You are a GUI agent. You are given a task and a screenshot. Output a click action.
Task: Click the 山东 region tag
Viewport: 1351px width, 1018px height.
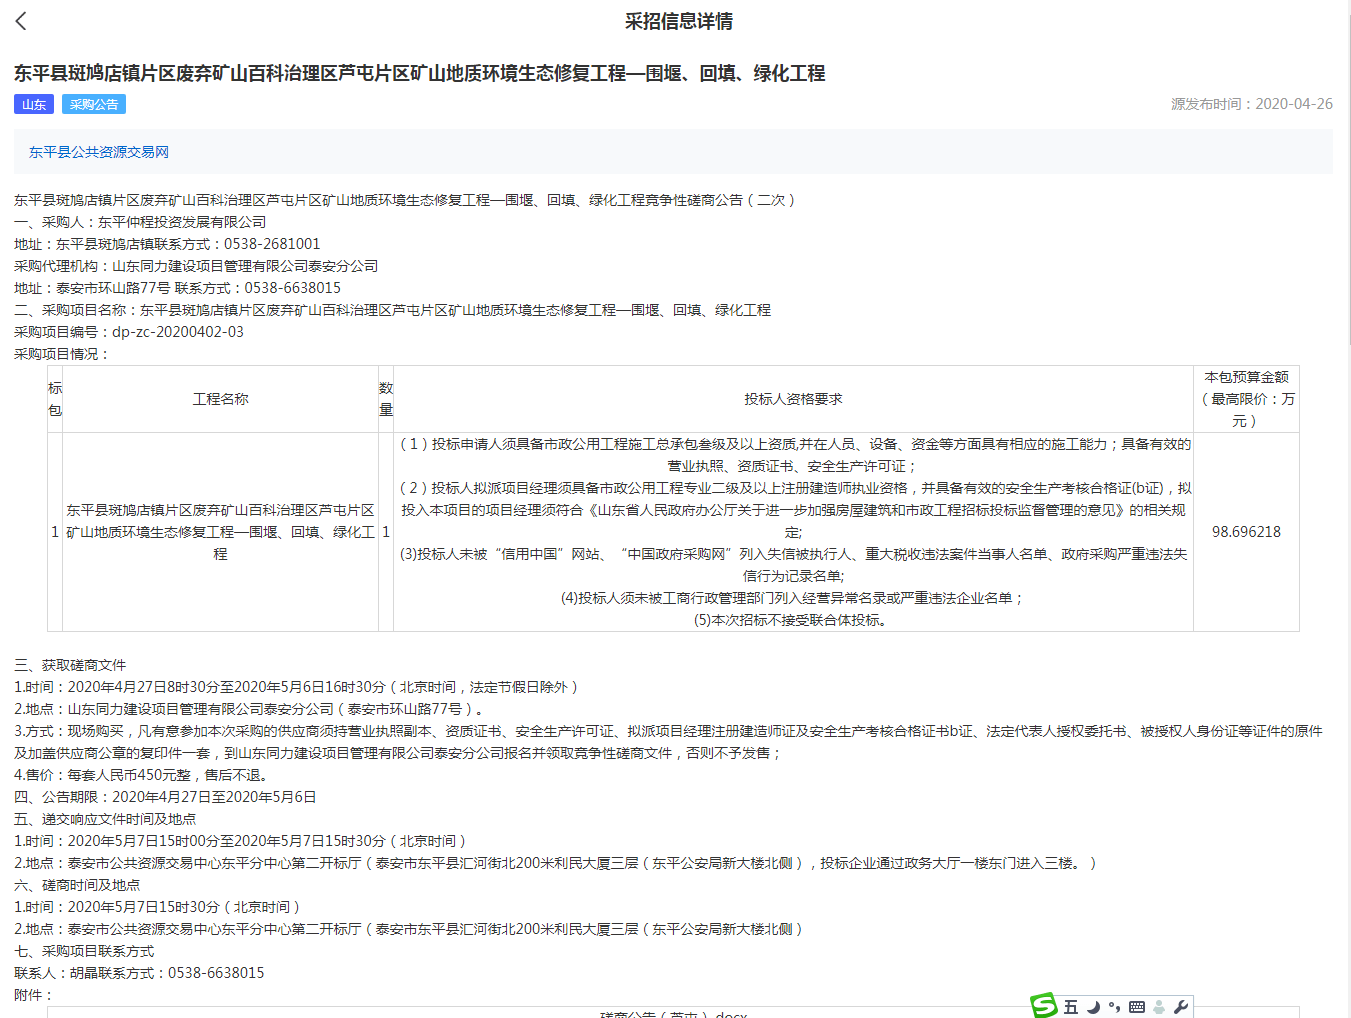click(34, 104)
